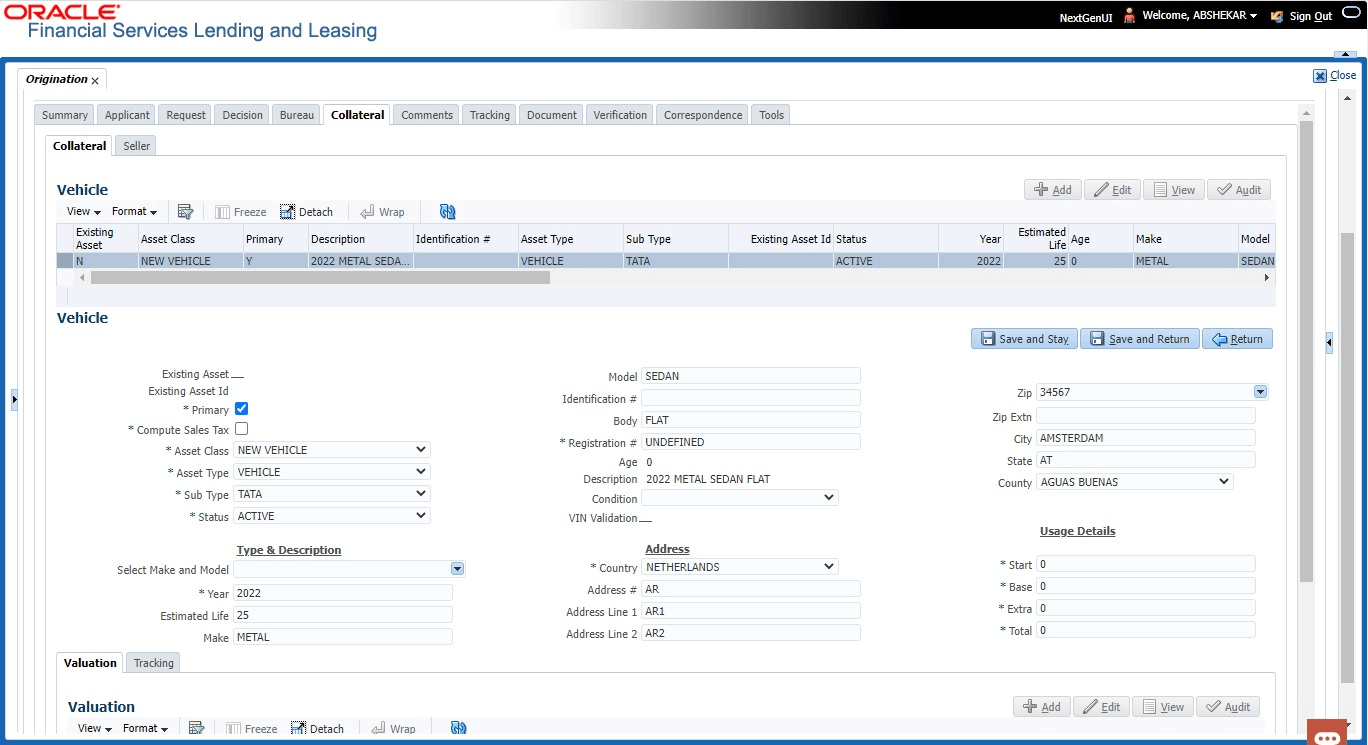
Task: Click the Sign Out icon in header
Action: pos(1277,16)
